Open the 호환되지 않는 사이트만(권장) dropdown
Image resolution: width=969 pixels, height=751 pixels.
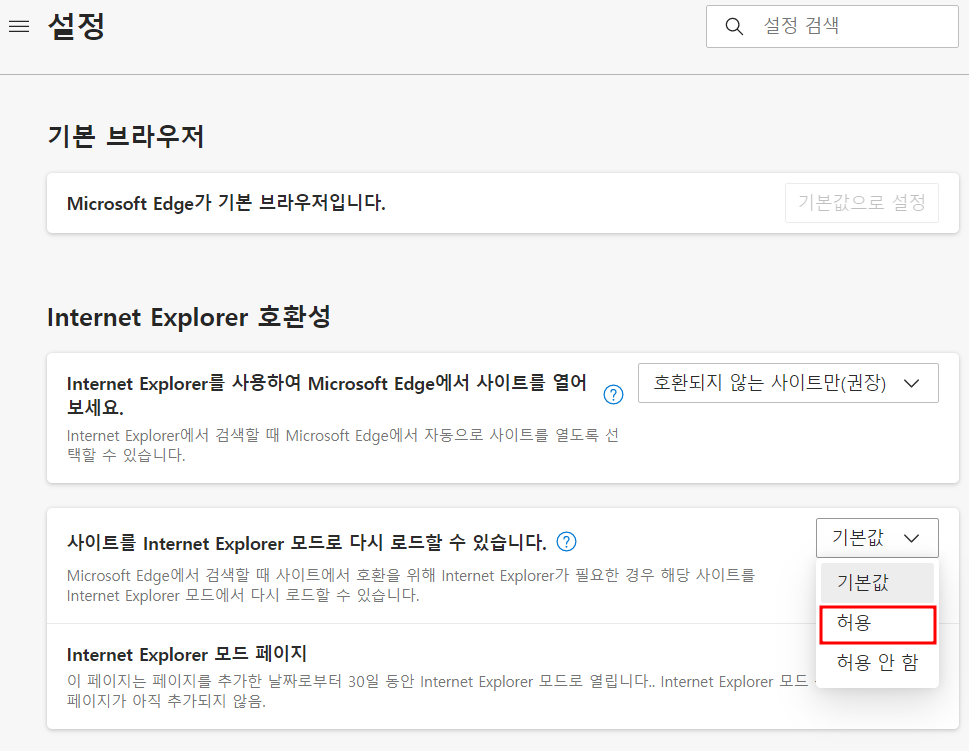pos(788,383)
